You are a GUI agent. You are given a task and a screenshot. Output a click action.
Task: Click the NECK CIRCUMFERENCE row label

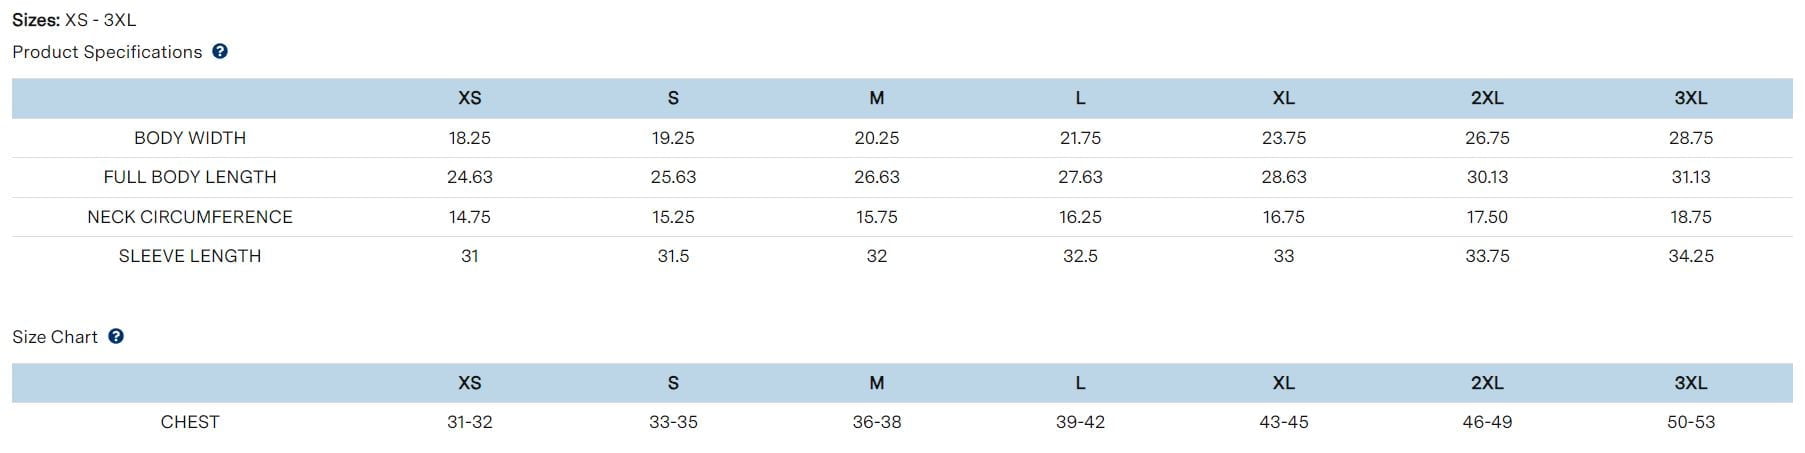(x=190, y=217)
